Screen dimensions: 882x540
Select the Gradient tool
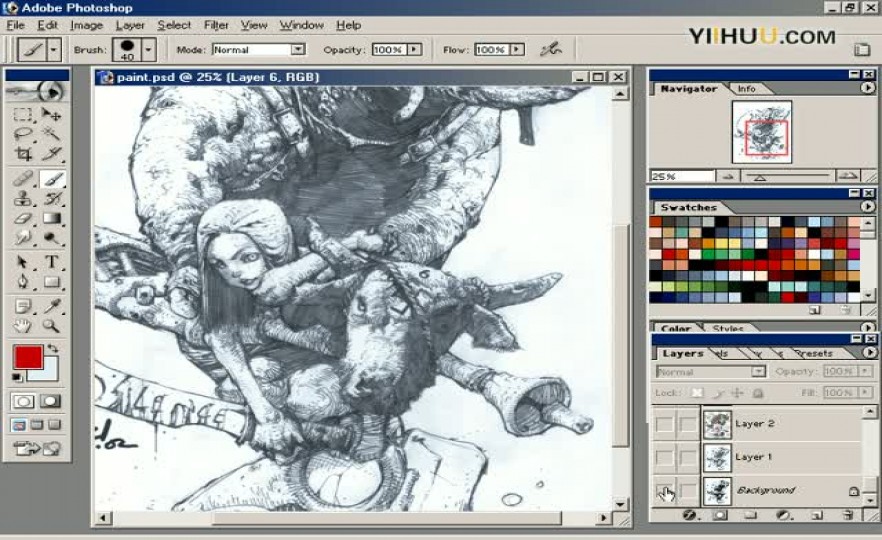click(52, 218)
